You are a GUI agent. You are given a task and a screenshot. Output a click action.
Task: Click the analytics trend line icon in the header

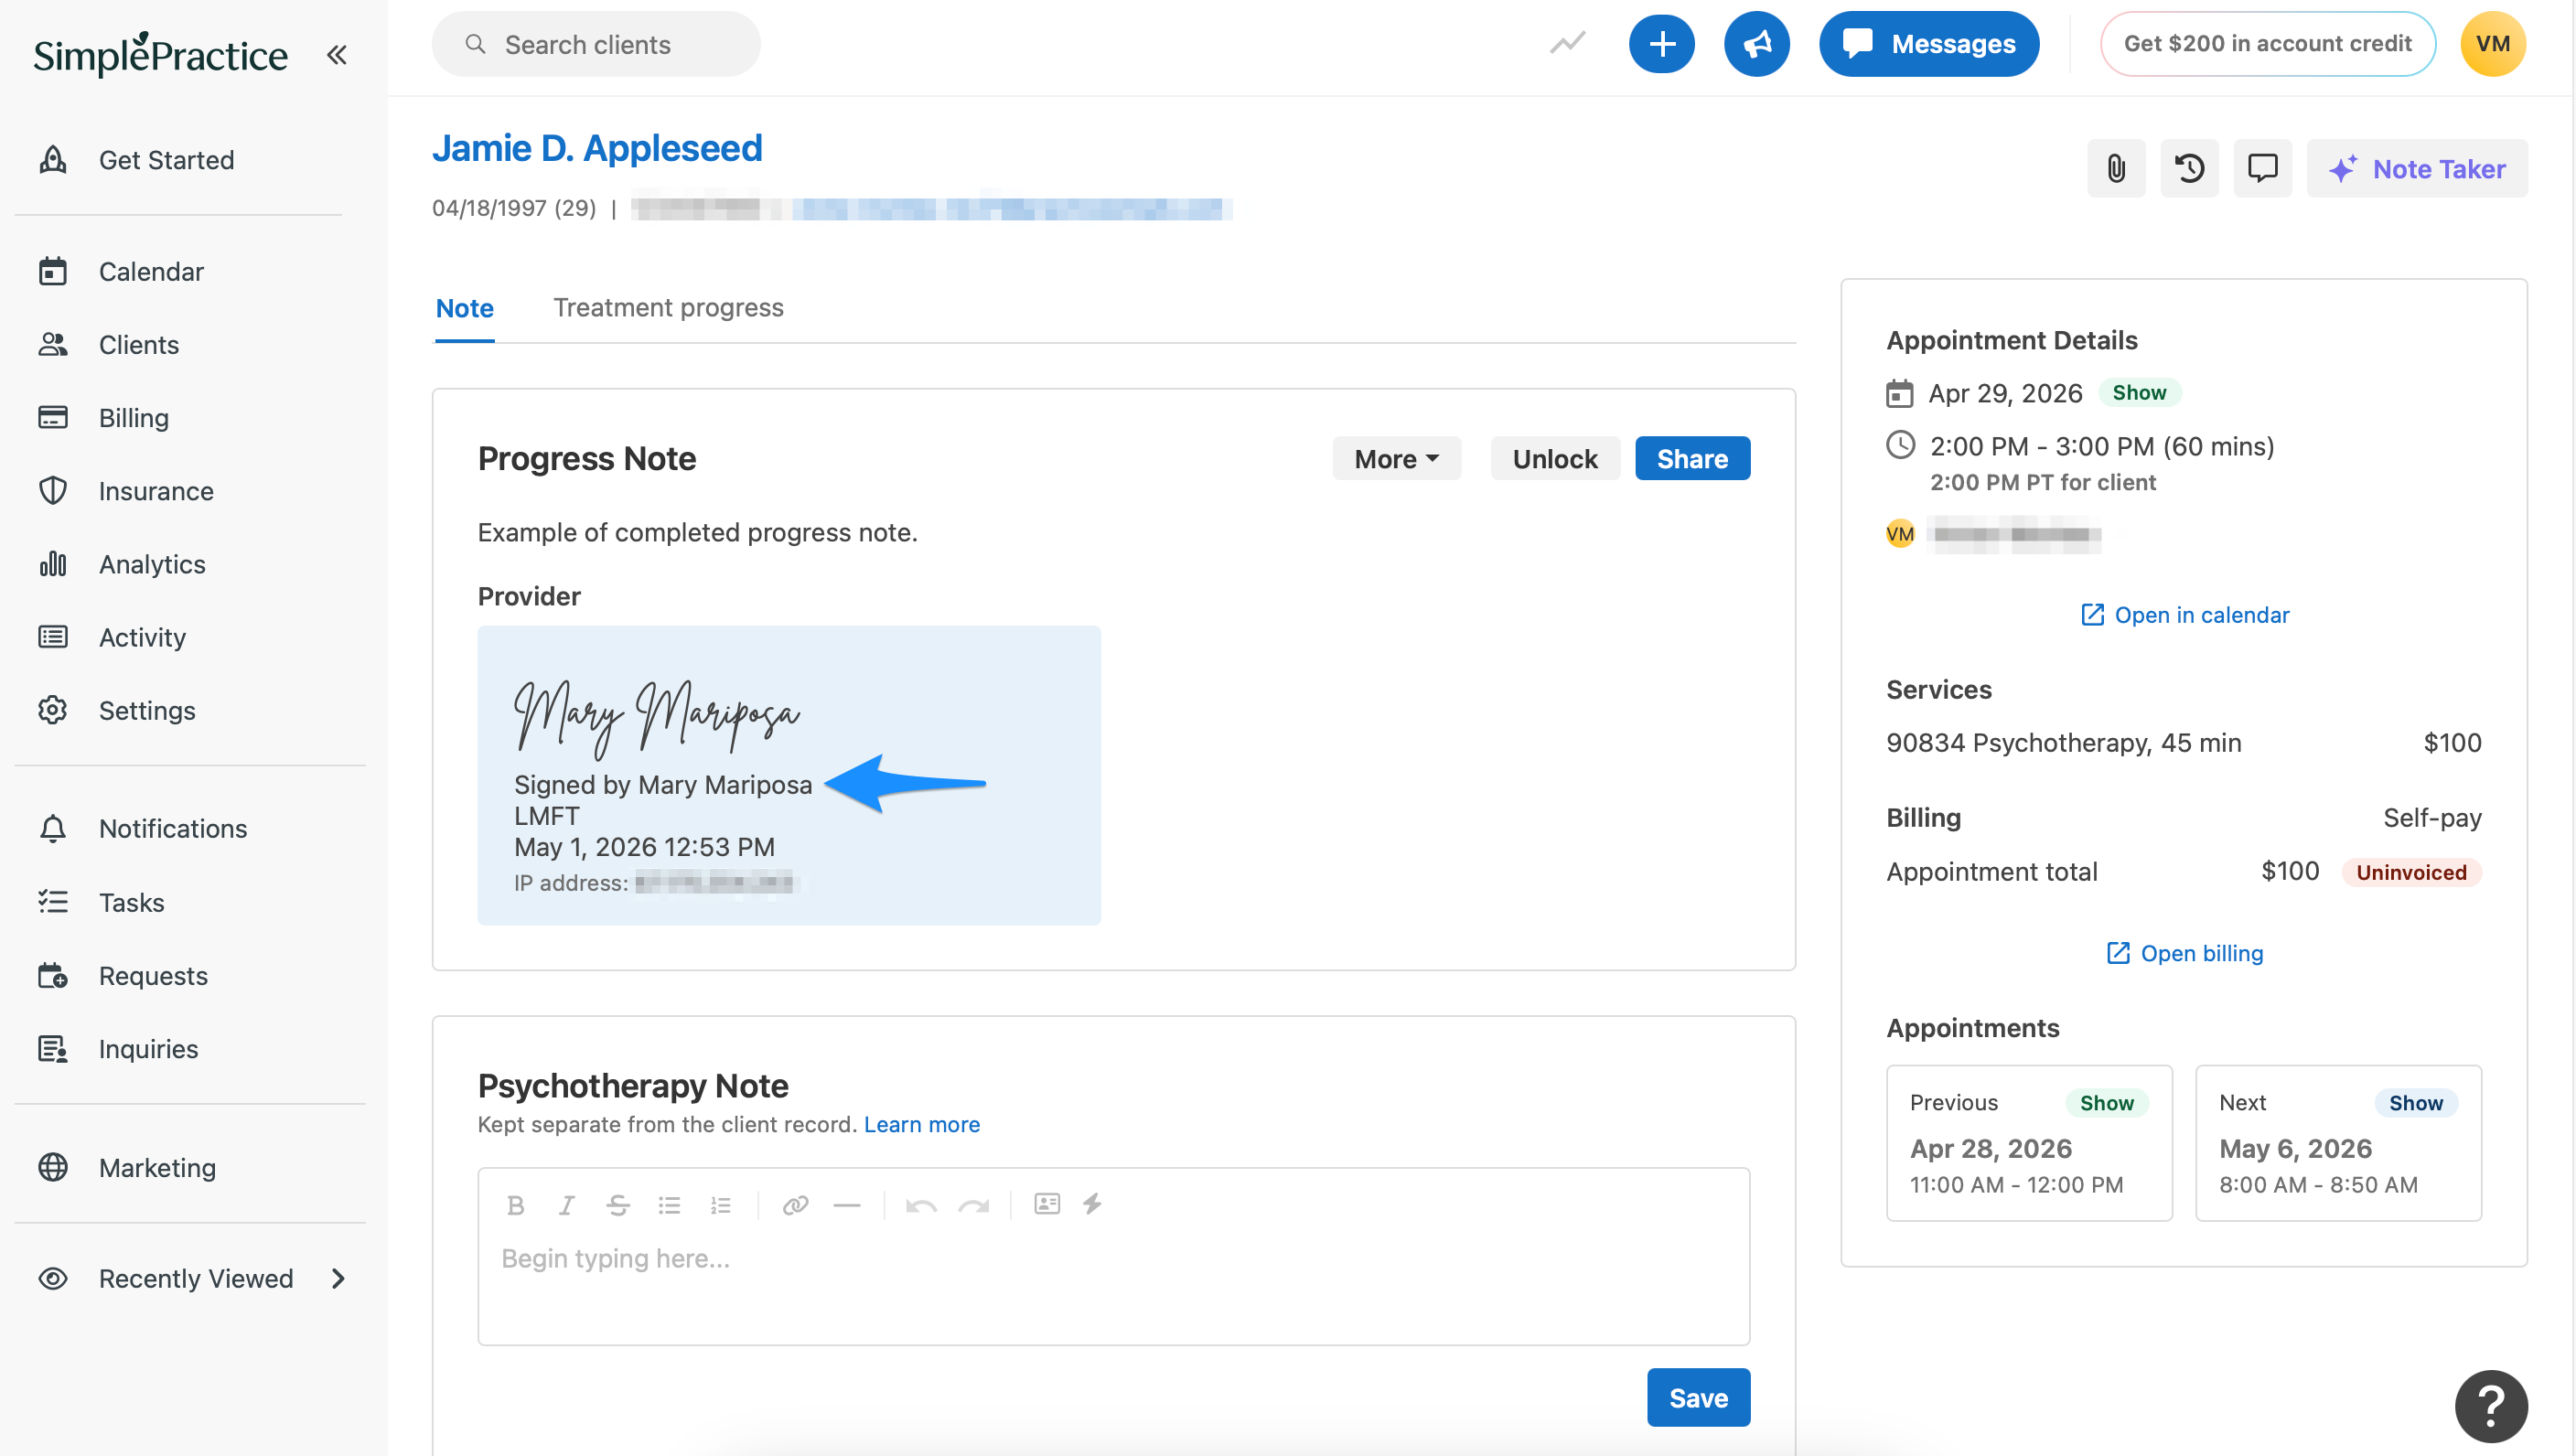[1567, 43]
